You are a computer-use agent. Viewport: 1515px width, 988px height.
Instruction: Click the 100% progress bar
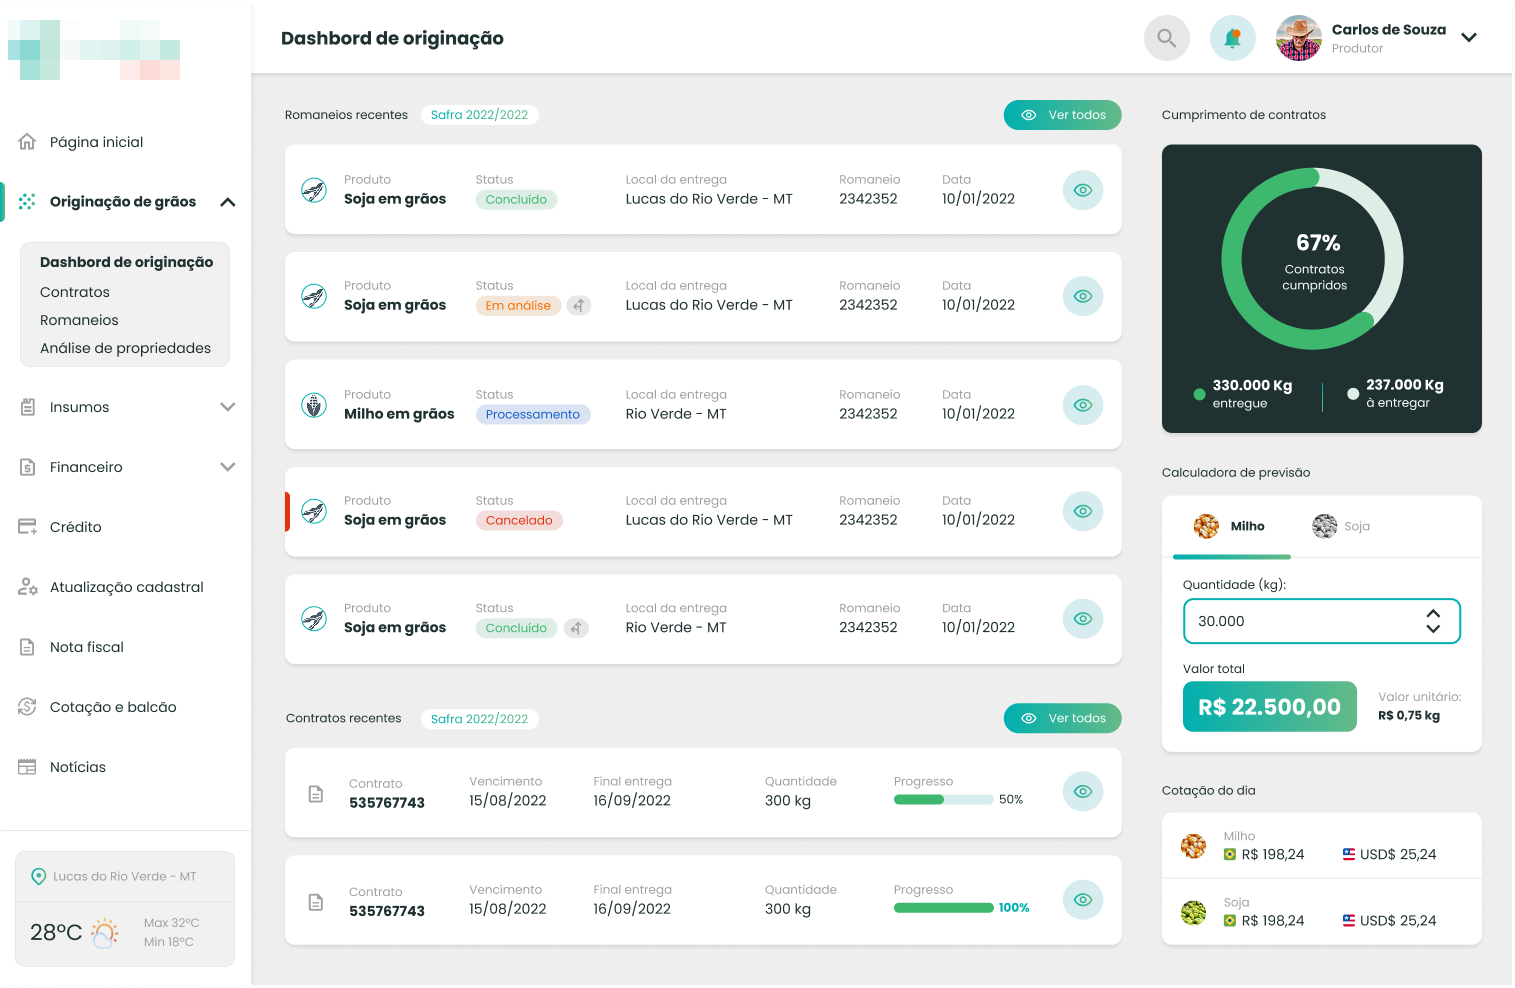943,908
